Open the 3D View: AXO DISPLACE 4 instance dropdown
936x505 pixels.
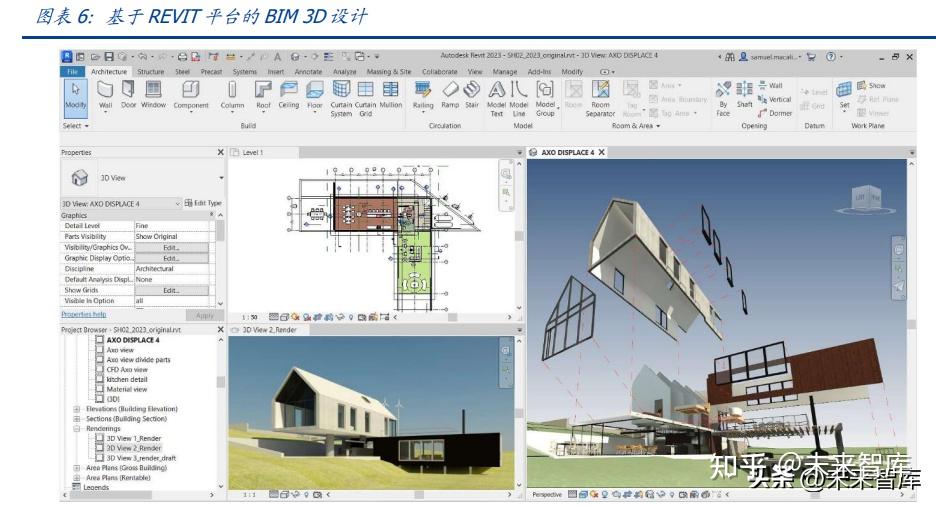point(177,204)
